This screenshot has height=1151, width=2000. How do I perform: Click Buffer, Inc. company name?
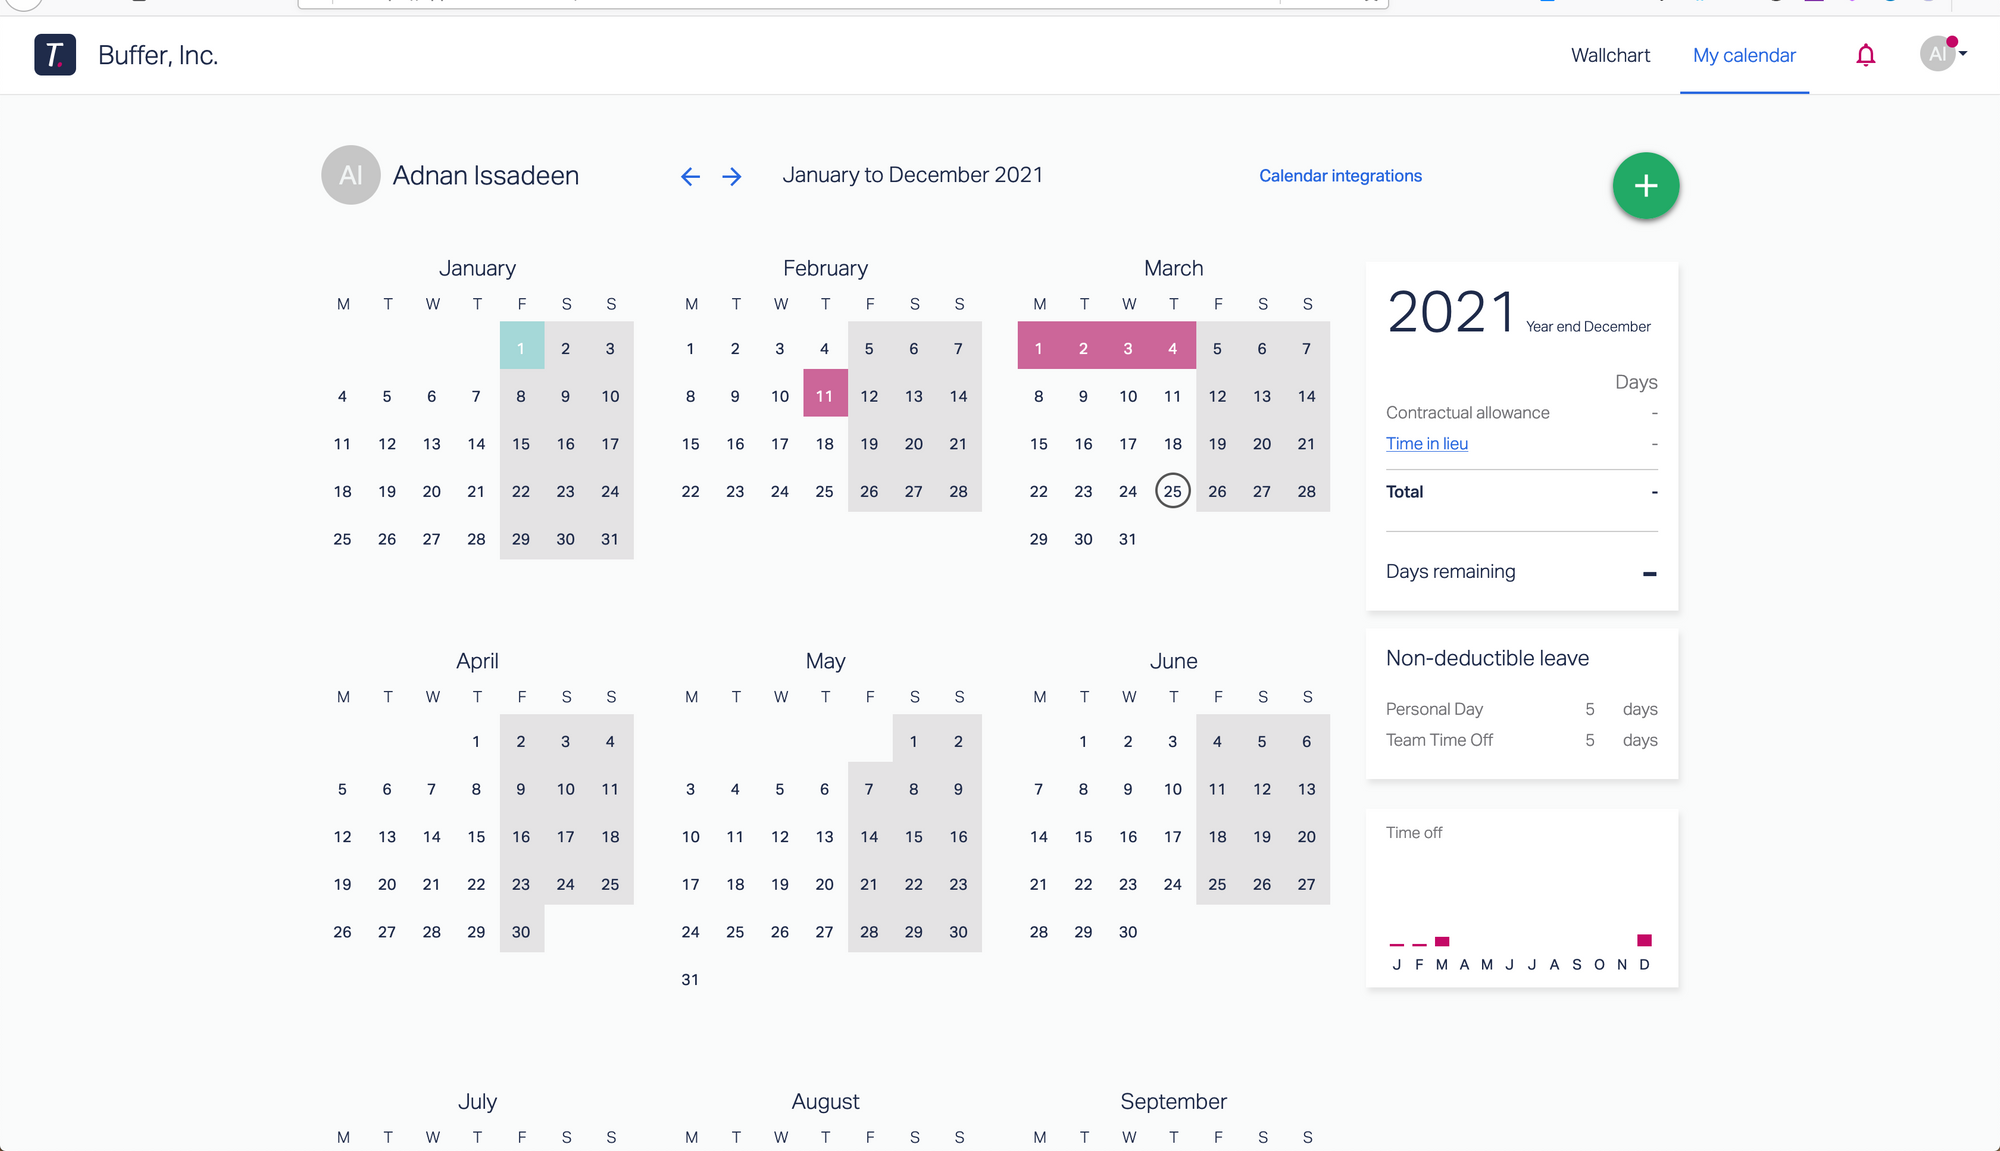(x=158, y=55)
